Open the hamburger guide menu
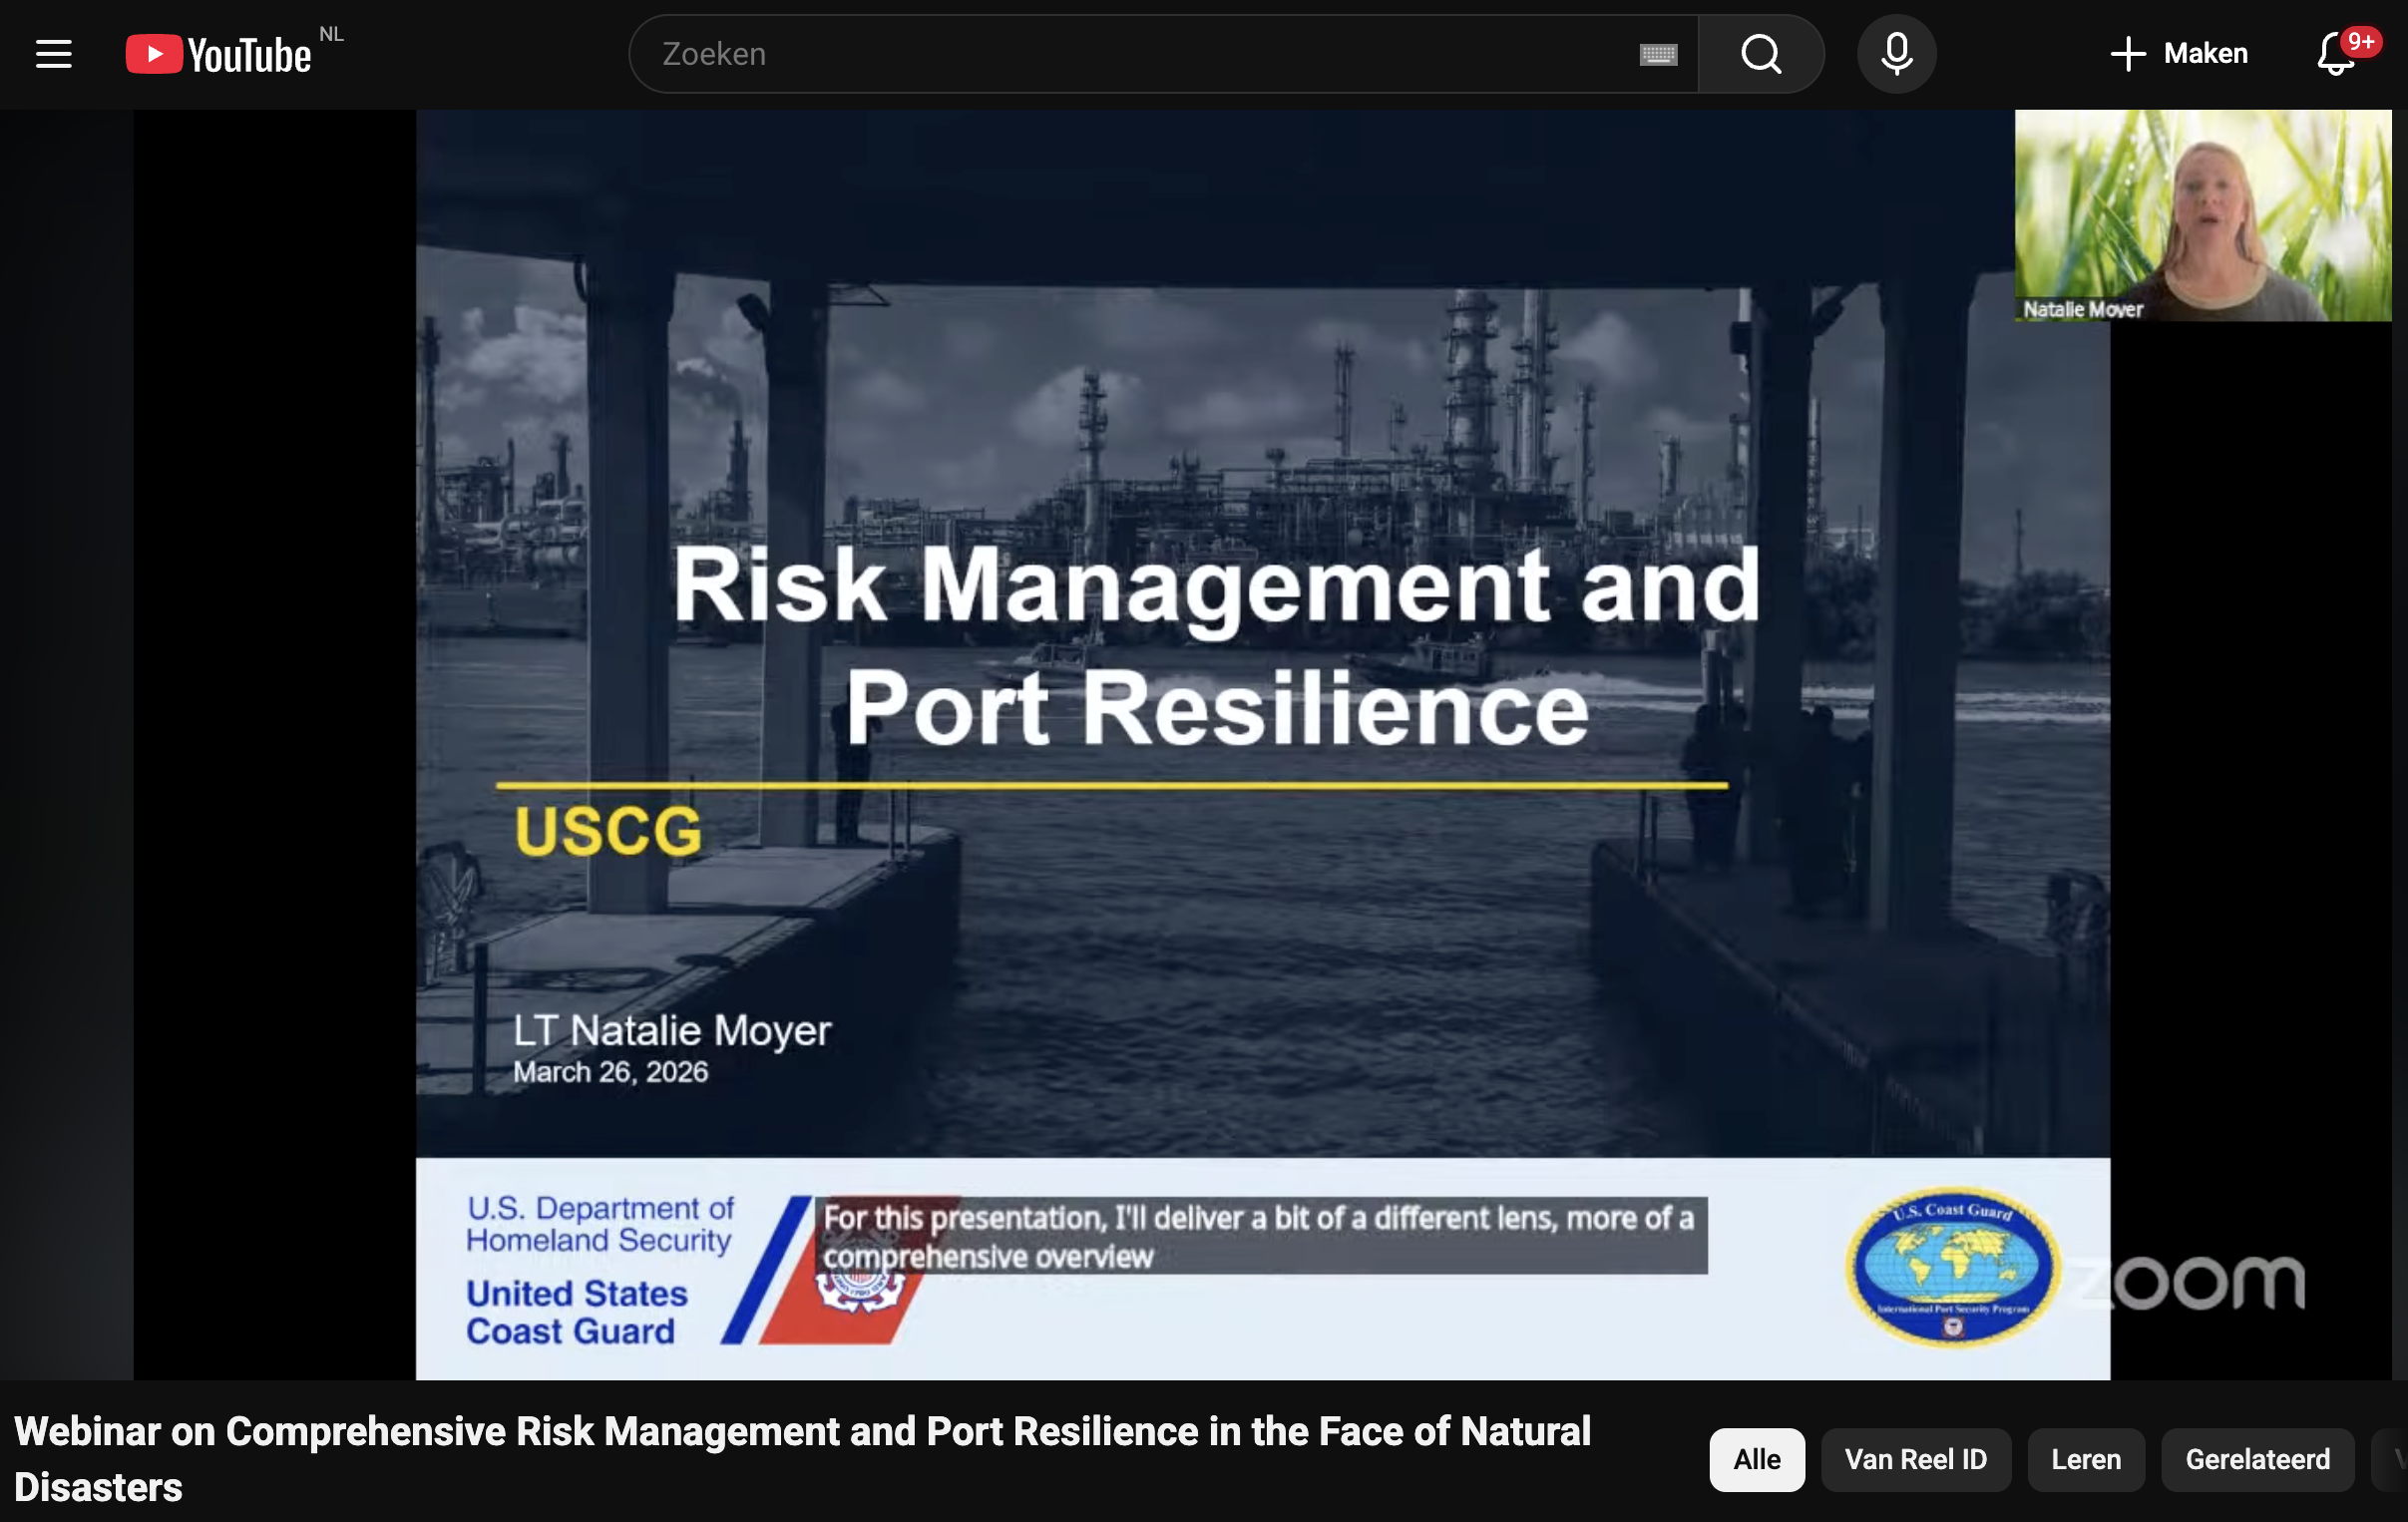Viewport: 2408px width, 1522px height. (x=54, y=54)
